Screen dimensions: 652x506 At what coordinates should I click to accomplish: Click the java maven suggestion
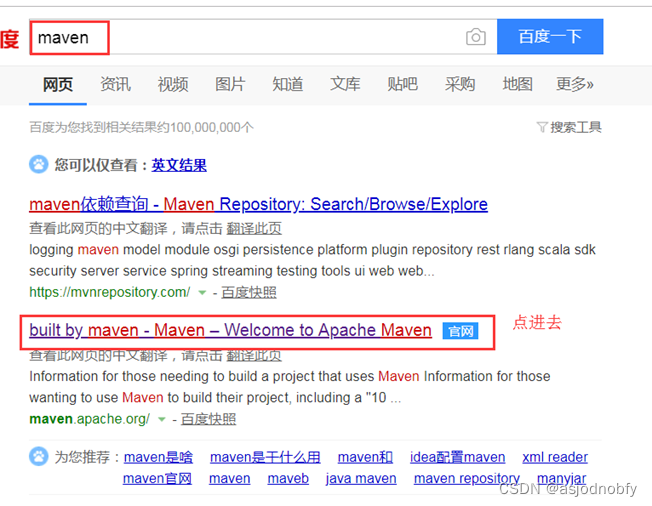[361, 479]
